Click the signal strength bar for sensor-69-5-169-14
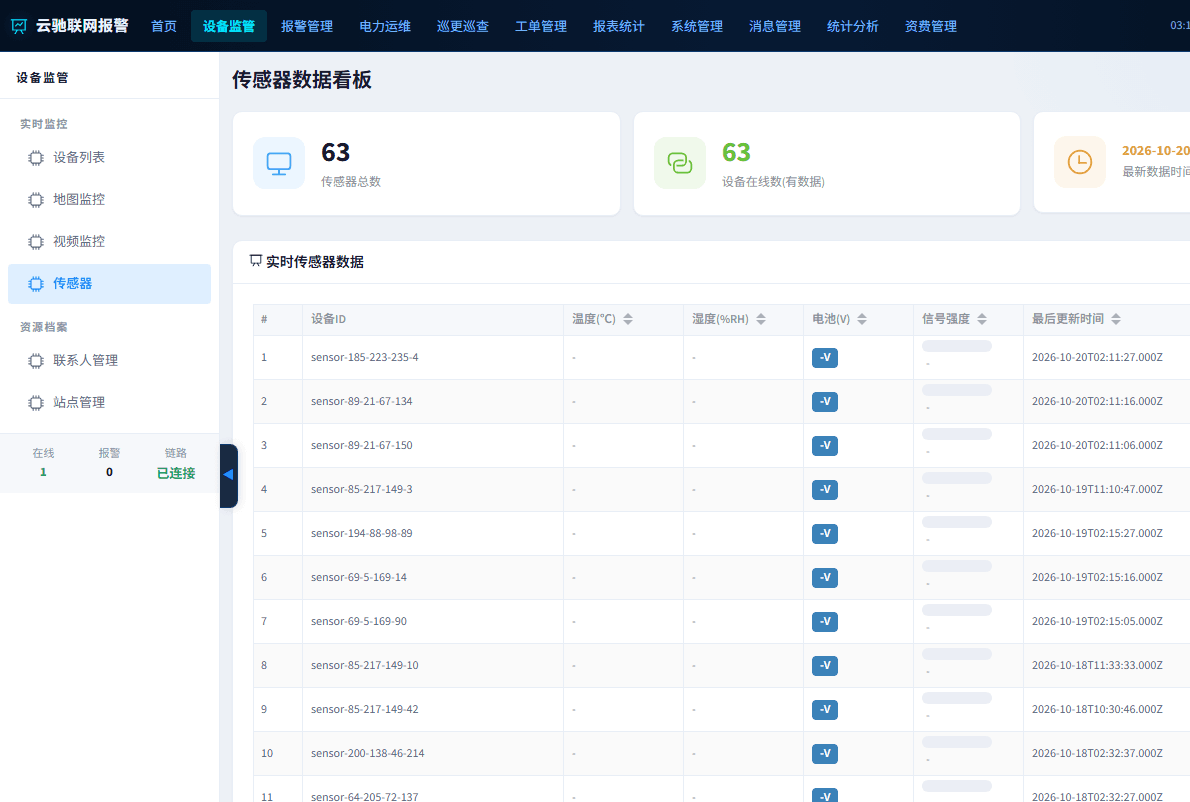The image size is (1190, 802). [x=956, y=566]
